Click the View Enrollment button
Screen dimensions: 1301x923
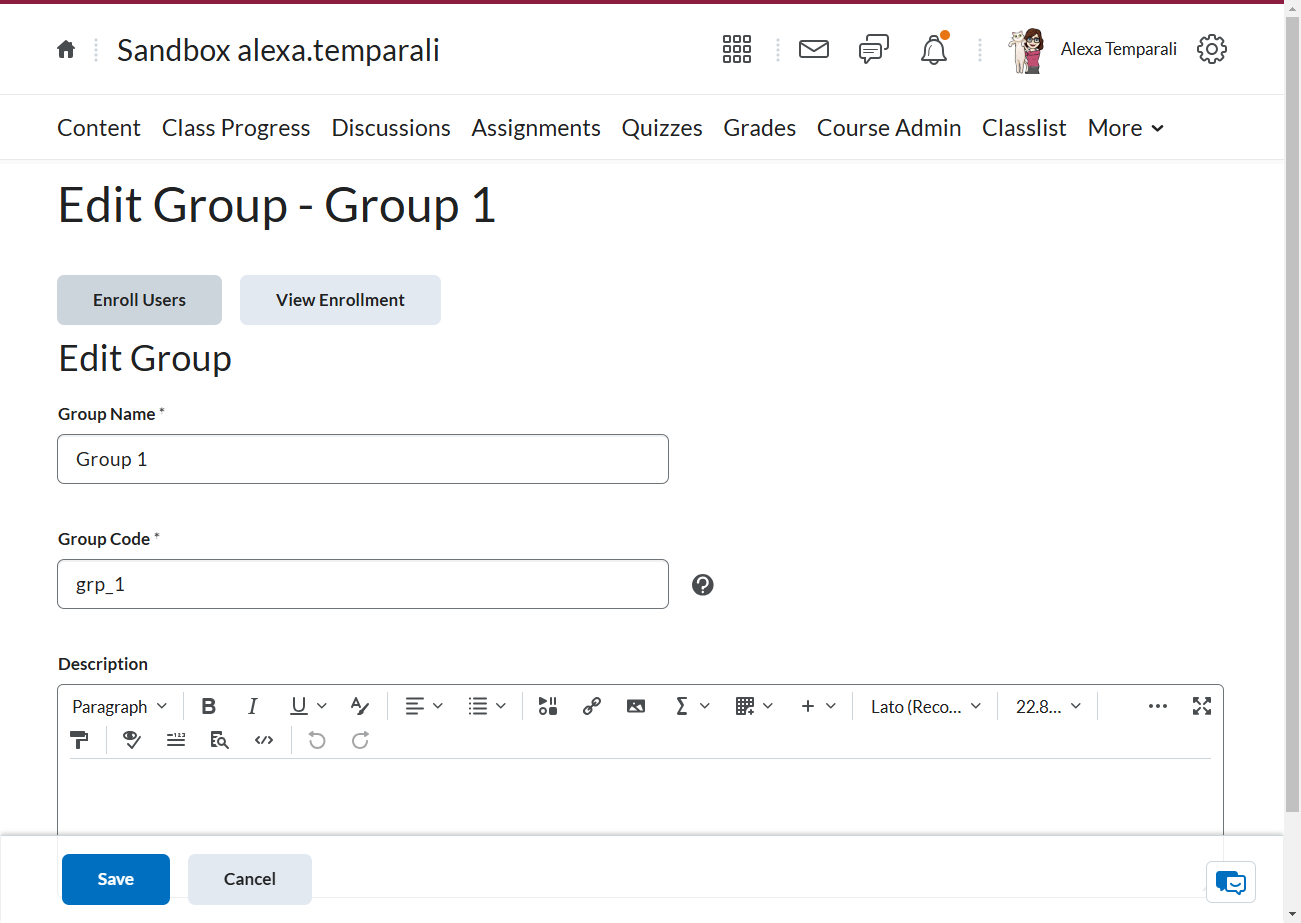[x=340, y=300]
